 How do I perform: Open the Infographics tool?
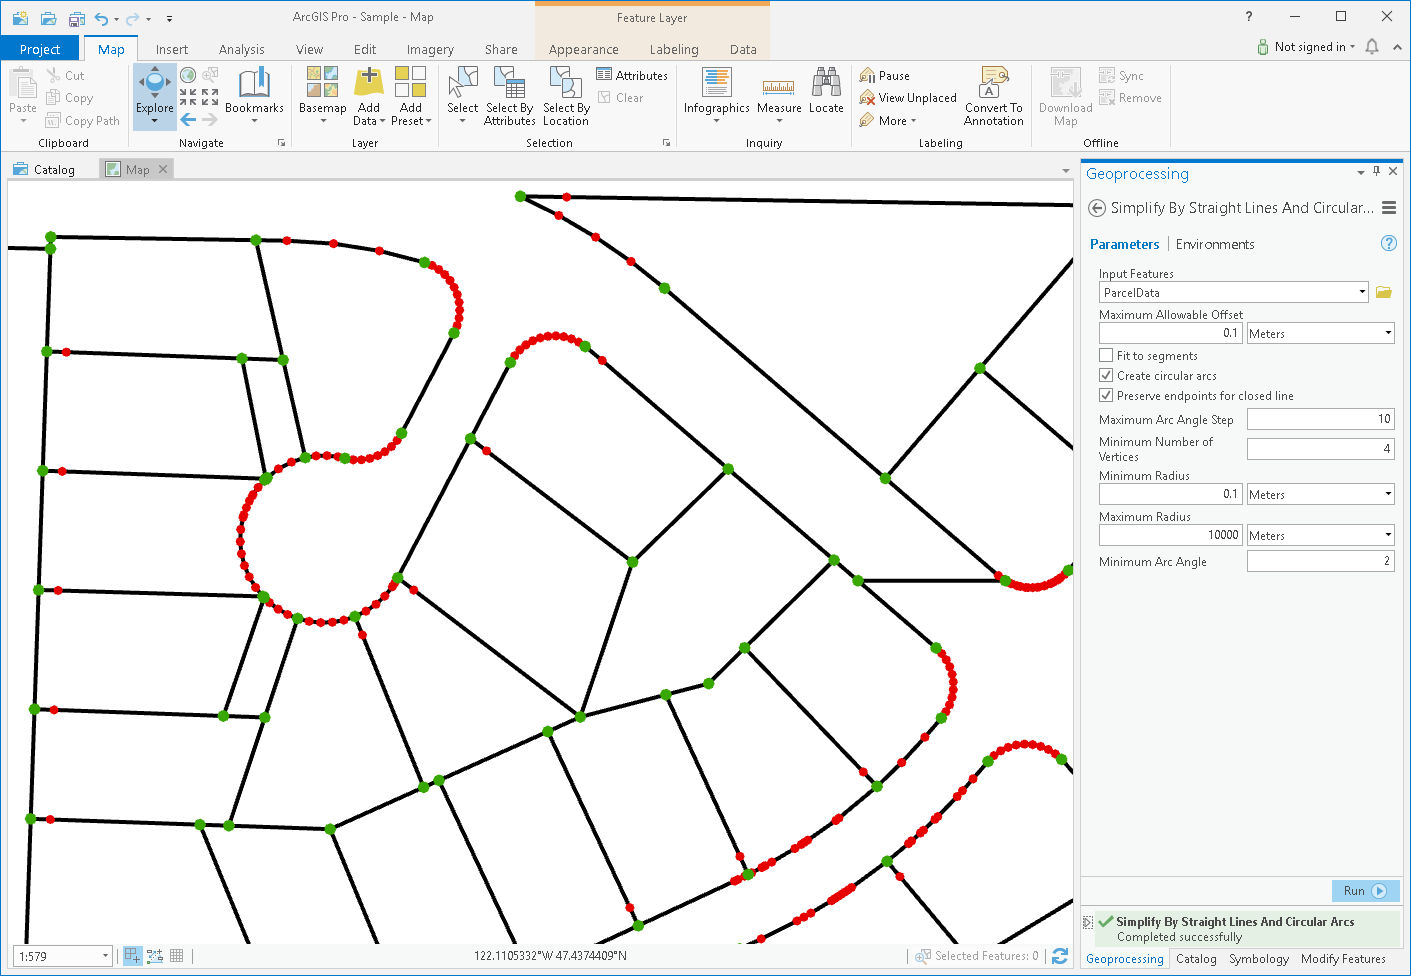click(x=716, y=95)
